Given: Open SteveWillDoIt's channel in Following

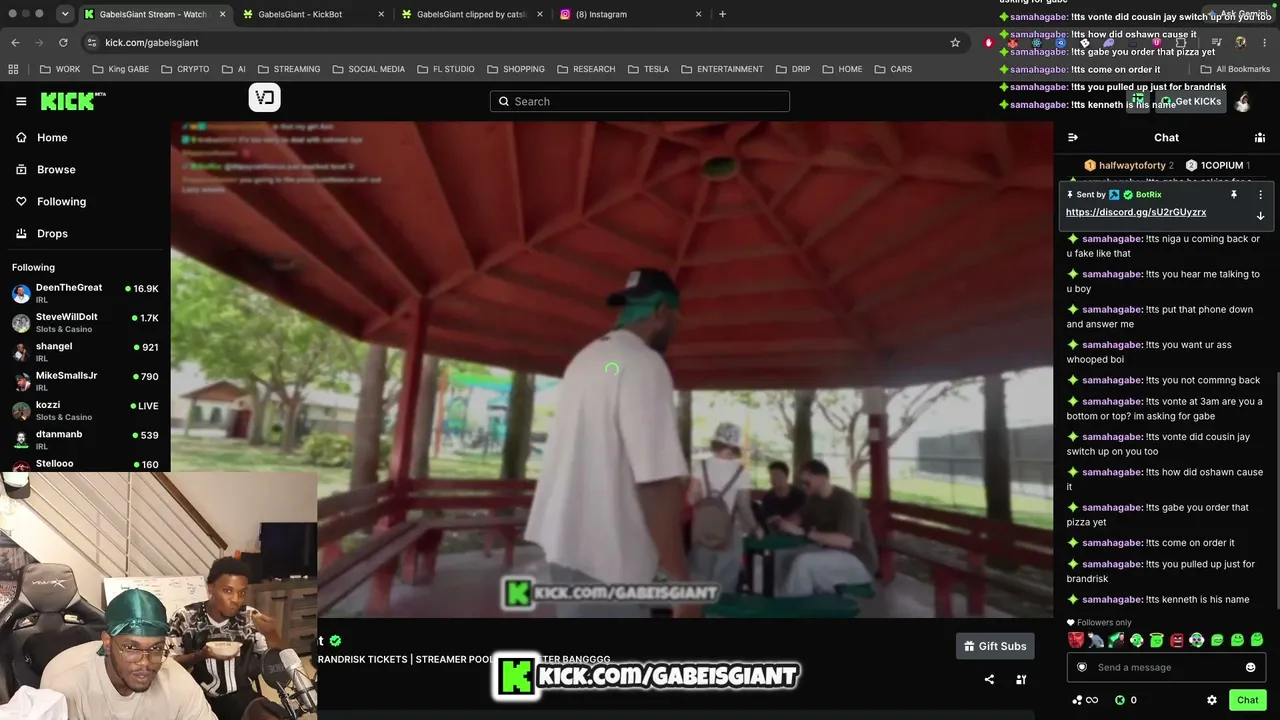Looking at the screenshot, I should click(x=85, y=323).
